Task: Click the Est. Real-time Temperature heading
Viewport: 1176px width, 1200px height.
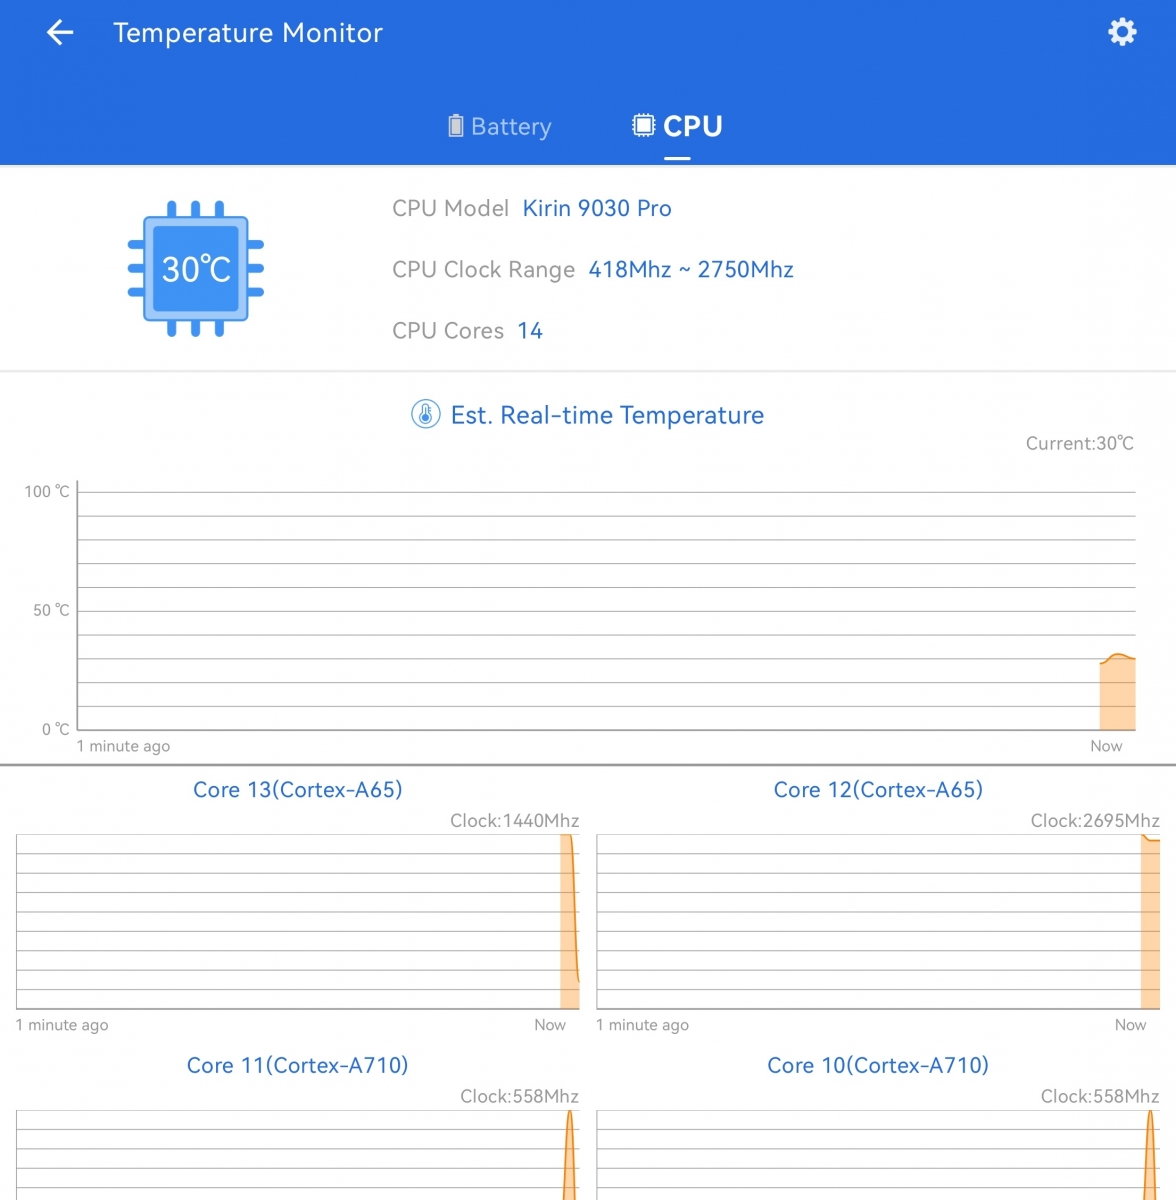Action: click(x=607, y=415)
